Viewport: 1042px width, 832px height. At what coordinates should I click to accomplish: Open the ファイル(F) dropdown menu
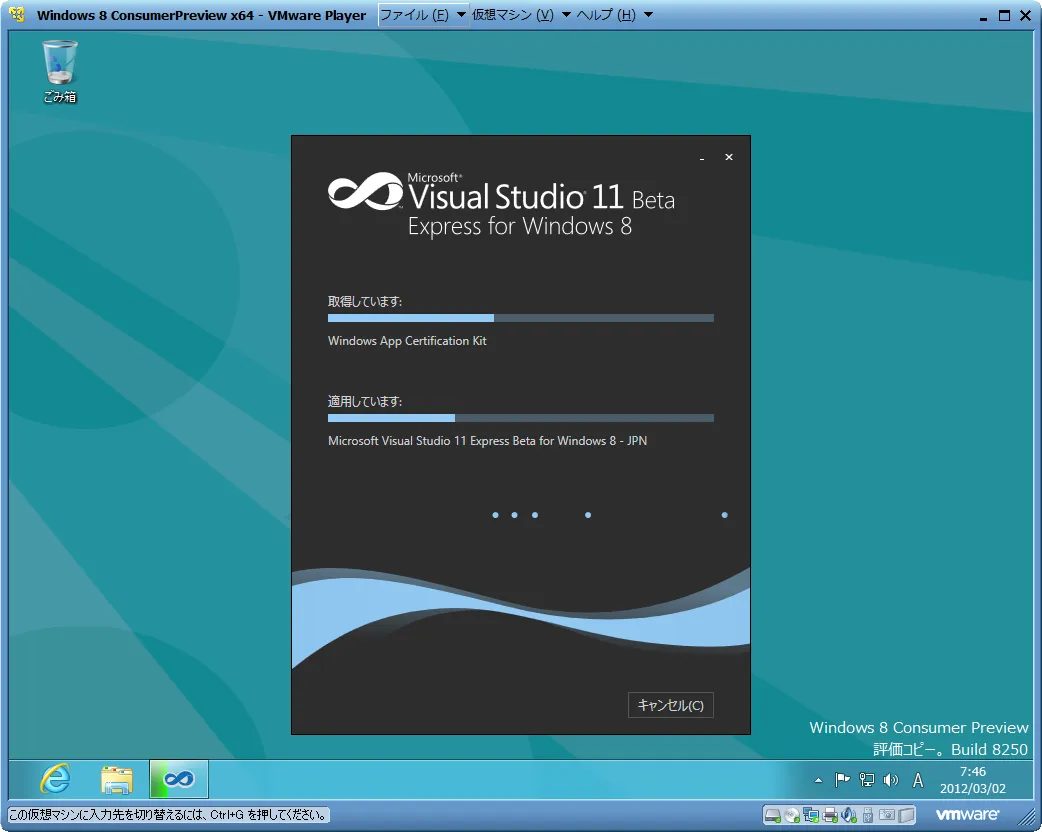click(414, 15)
